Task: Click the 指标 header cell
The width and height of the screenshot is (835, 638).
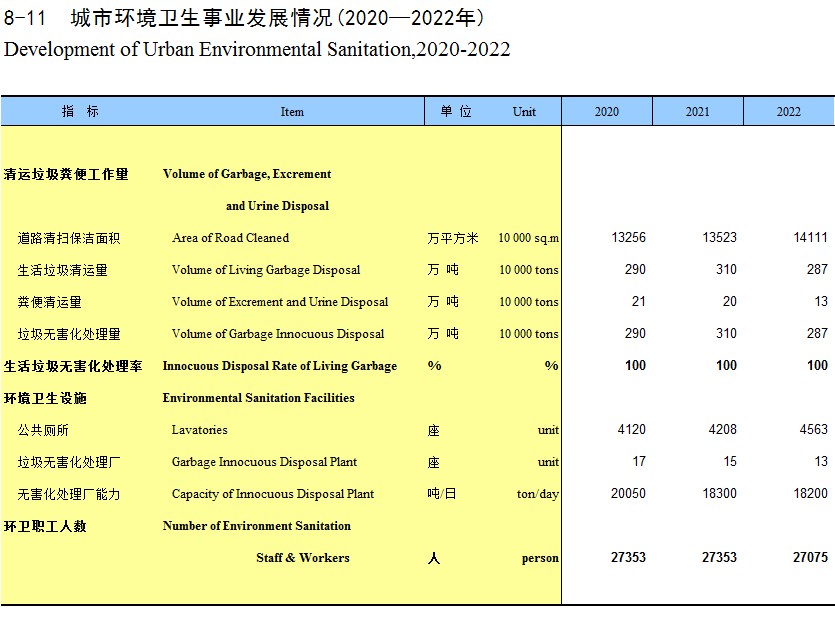Action: click(80, 111)
